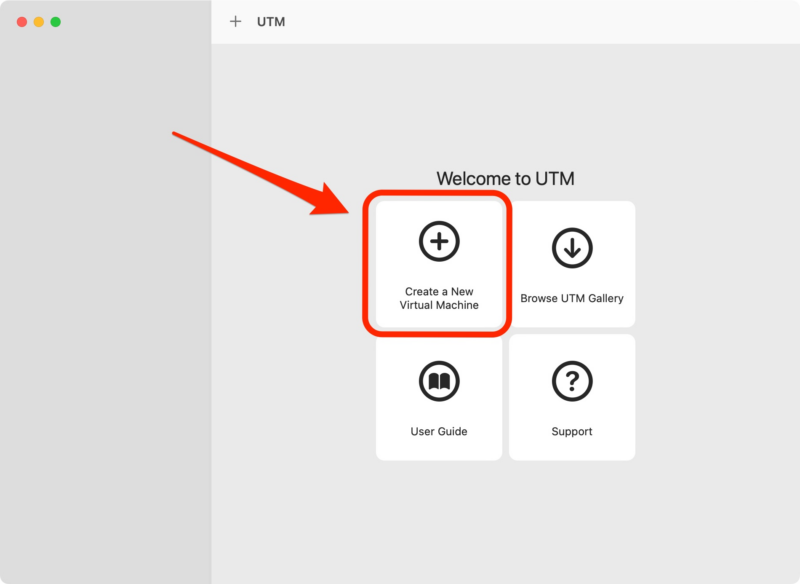Open the Support card

point(572,397)
